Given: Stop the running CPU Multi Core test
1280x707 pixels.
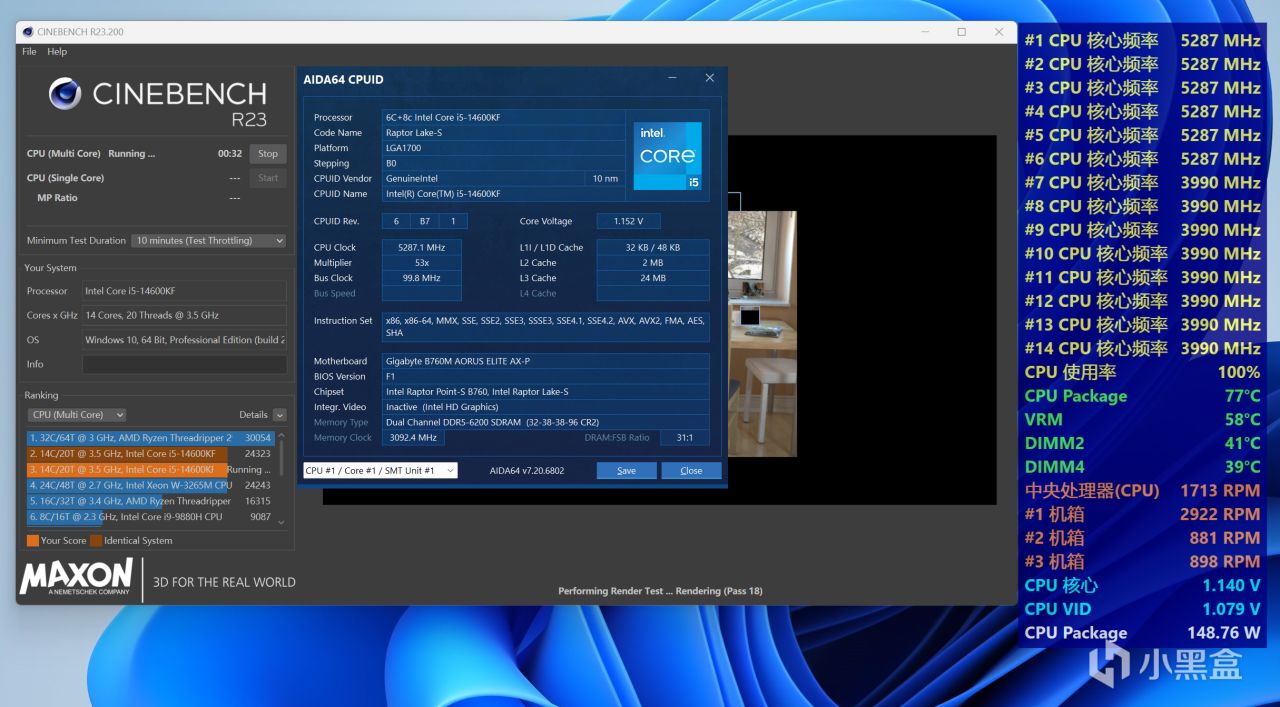Looking at the screenshot, I should pos(268,154).
